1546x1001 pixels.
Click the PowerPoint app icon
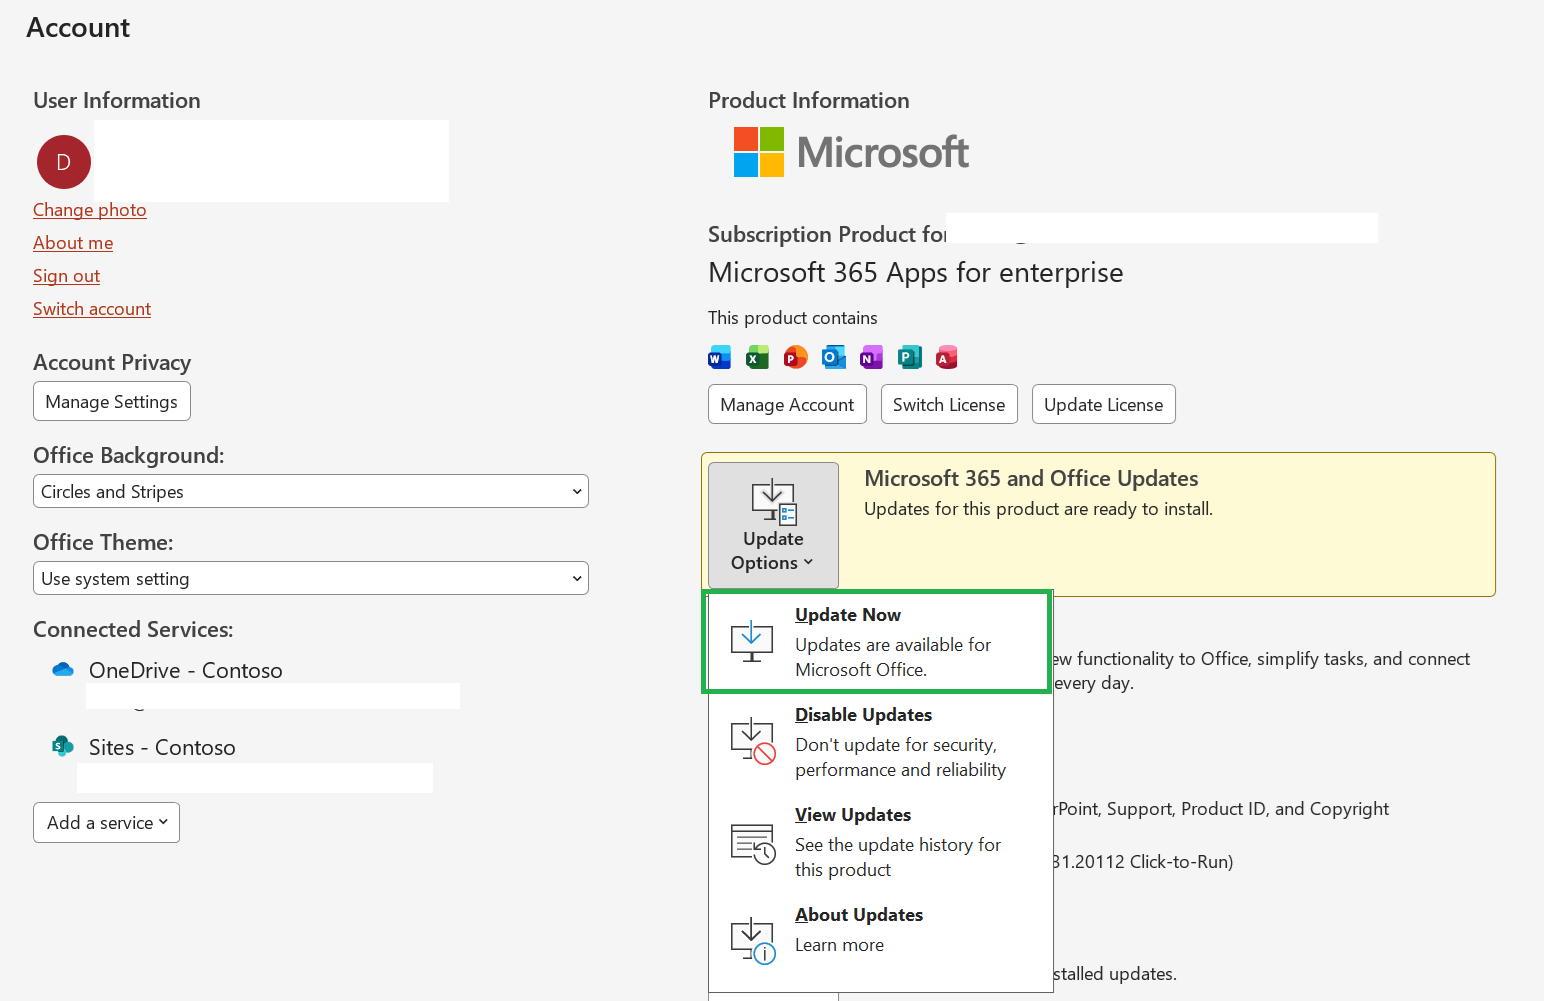click(x=796, y=357)
